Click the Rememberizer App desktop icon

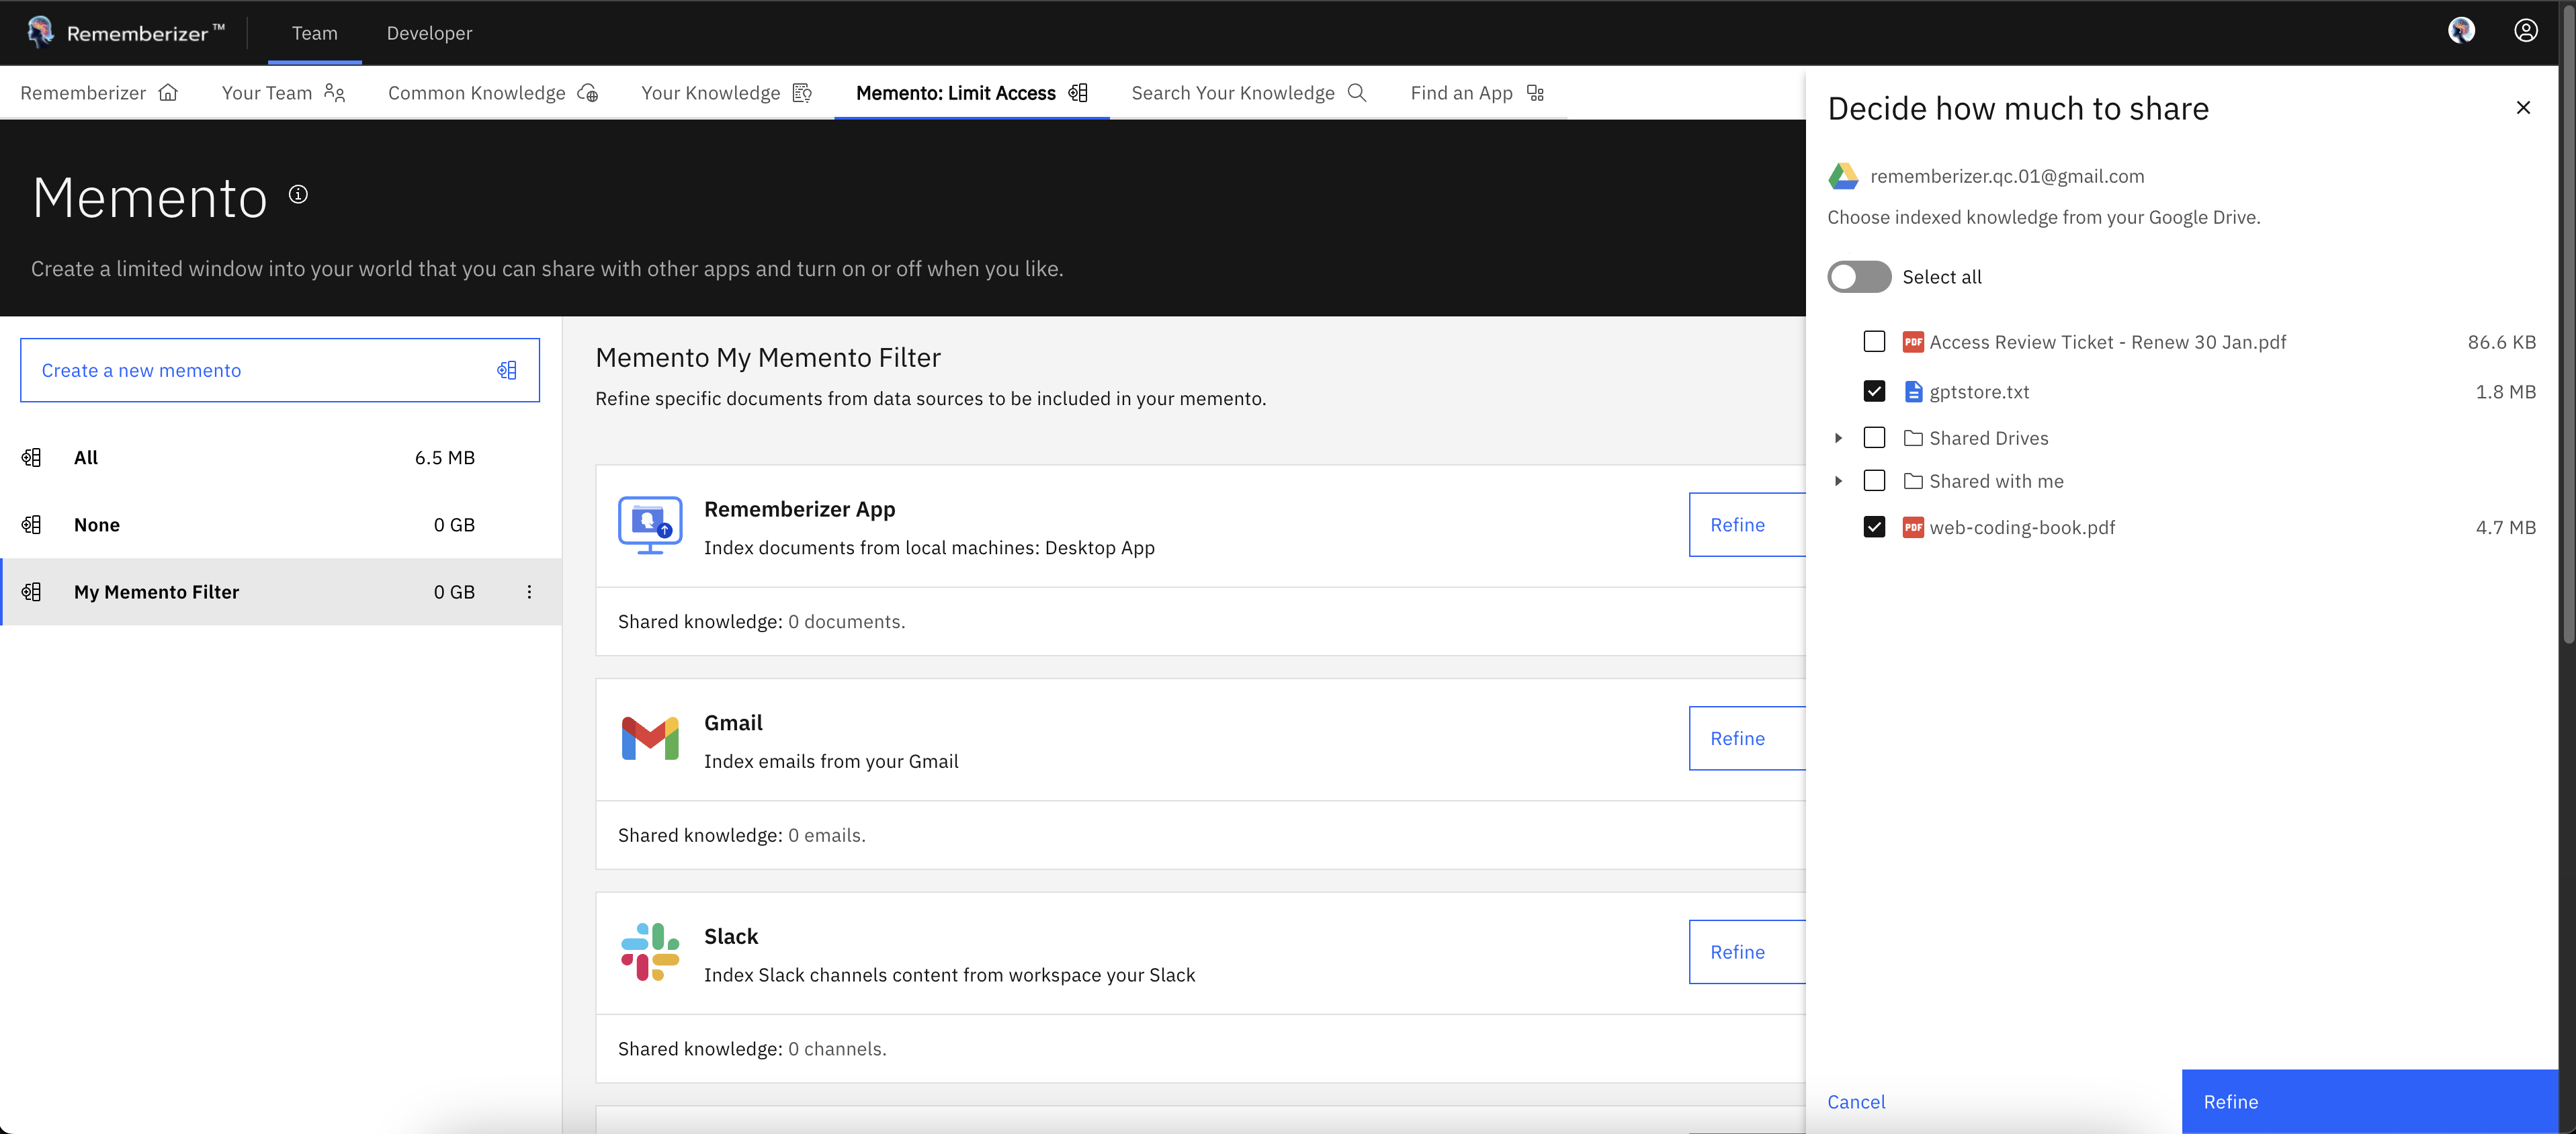click(x=650, y=525)
